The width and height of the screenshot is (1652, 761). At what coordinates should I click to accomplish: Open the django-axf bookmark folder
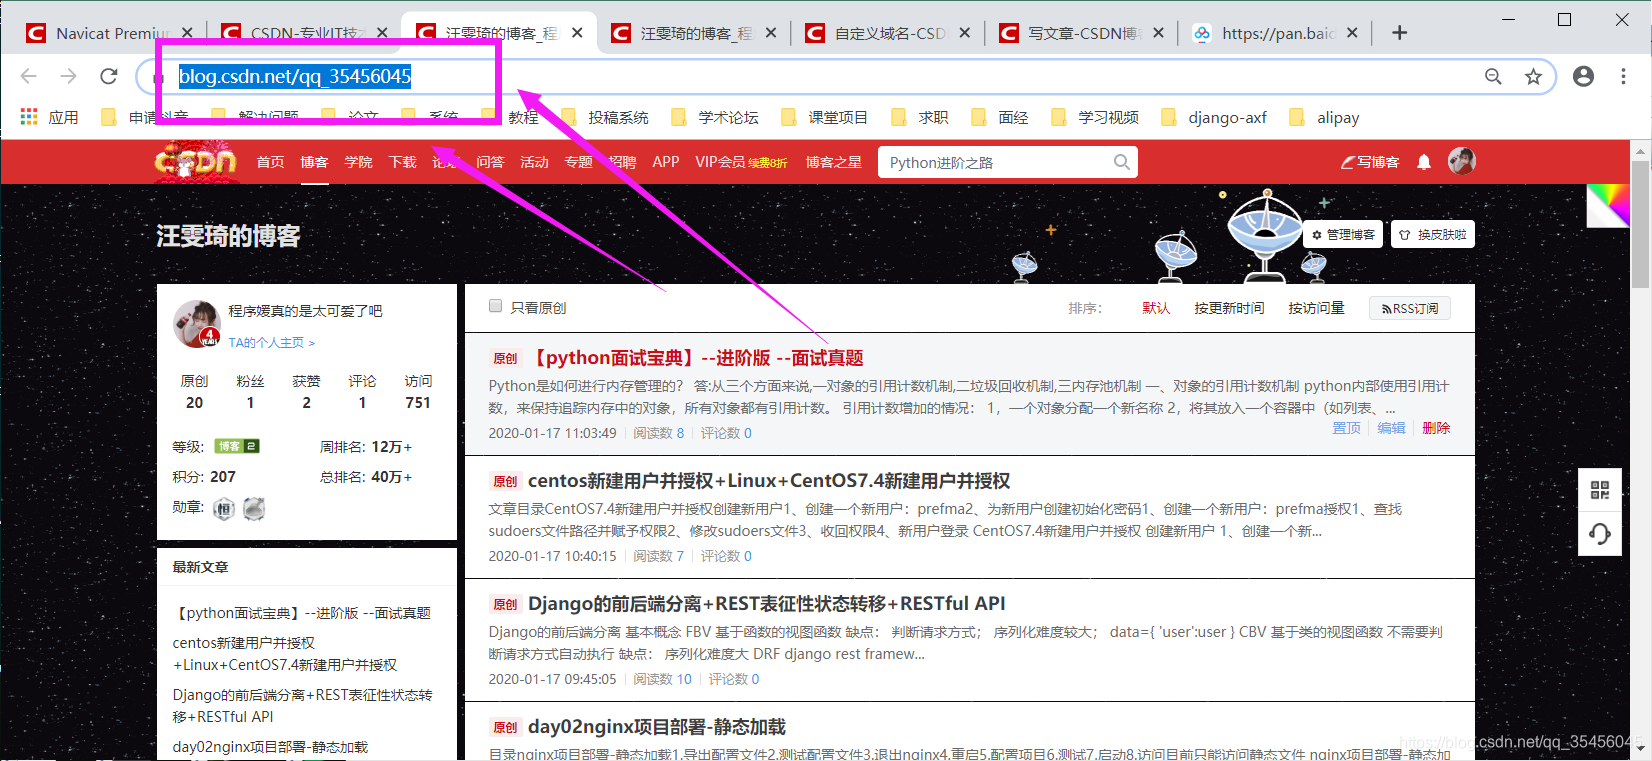(1214, 117)
